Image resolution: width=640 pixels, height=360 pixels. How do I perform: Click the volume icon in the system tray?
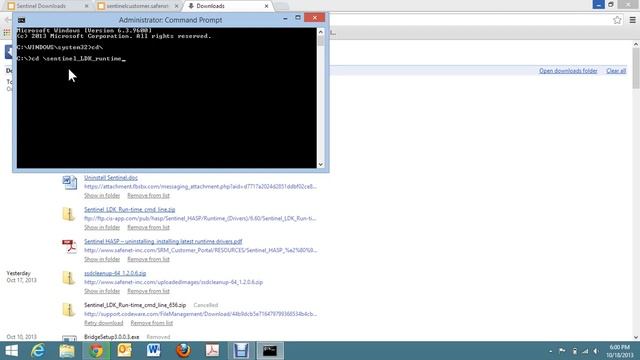(596, 351)
